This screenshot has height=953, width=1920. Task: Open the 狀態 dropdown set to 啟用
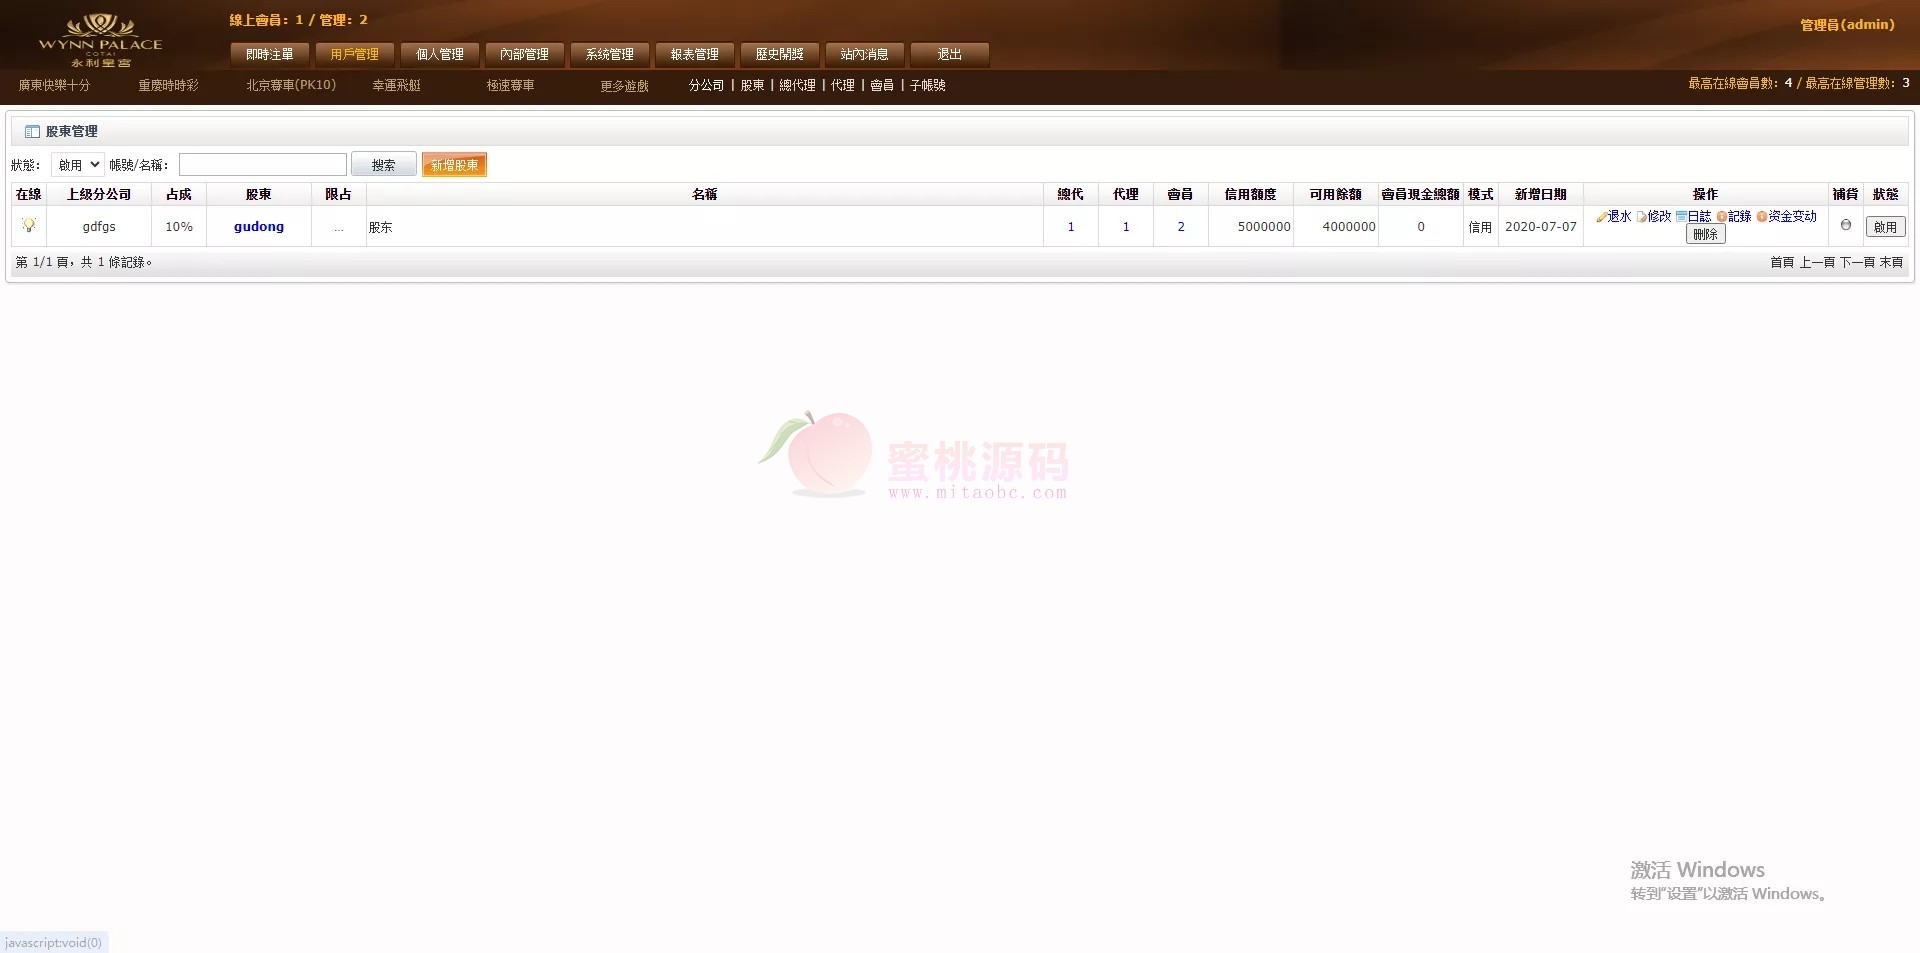point(77,165)
